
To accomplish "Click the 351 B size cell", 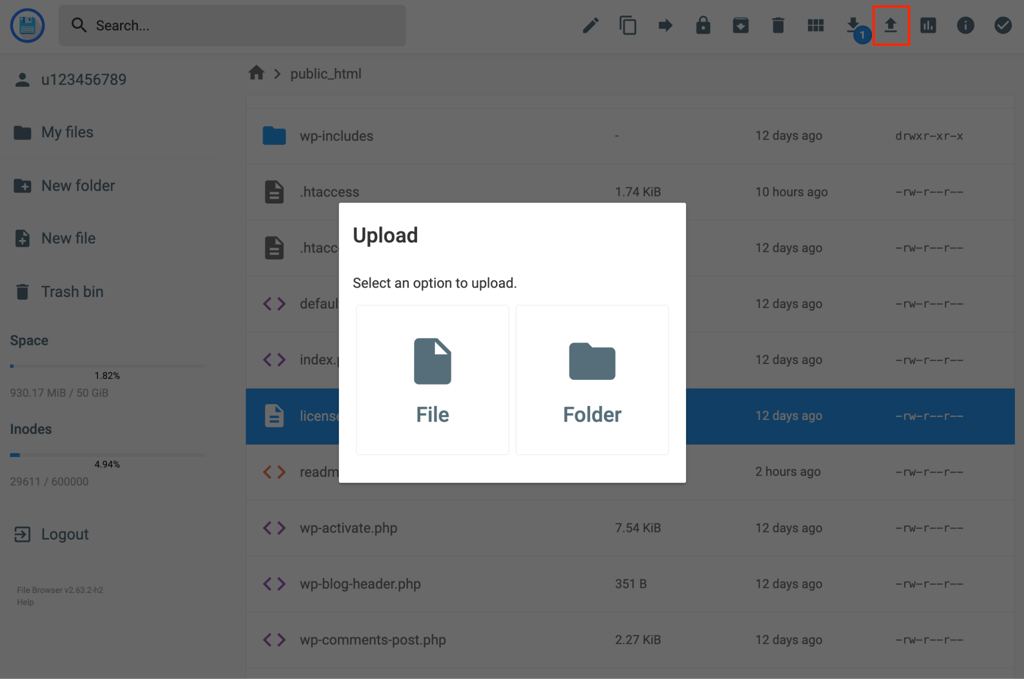I will click(631, 584).
